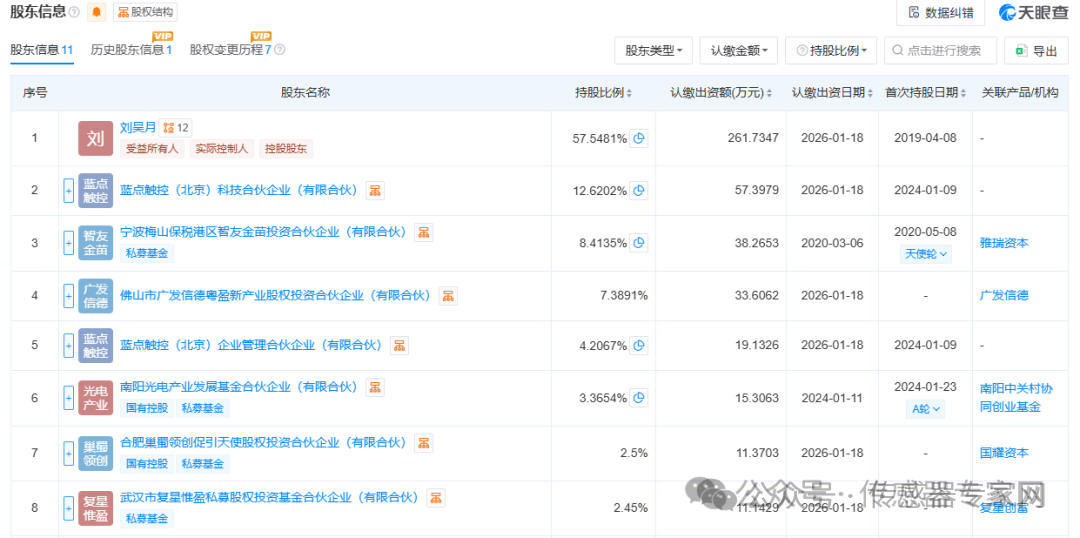Click pie chart icon next to 57.5481%
The image size is (1080, 538).
coord(639,138)
